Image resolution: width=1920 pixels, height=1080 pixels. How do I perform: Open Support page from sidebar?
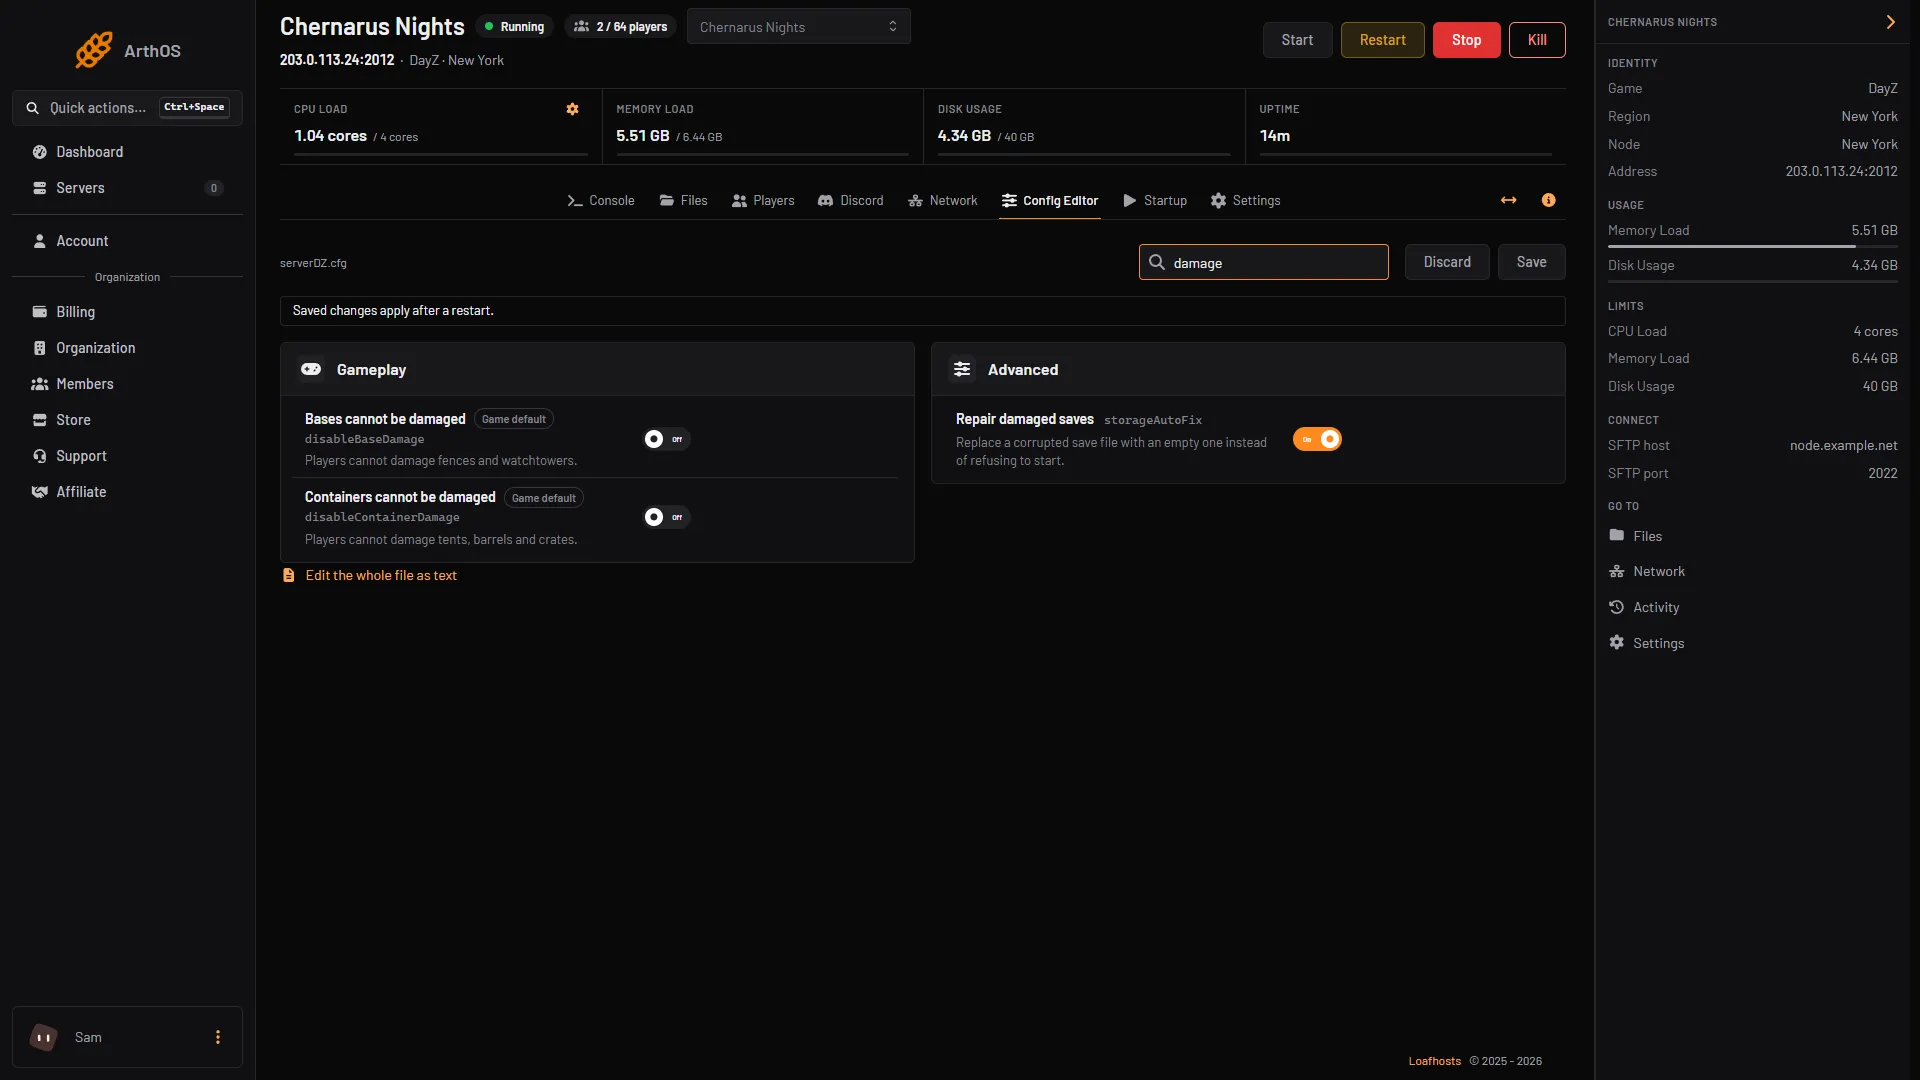coord(127,456)
